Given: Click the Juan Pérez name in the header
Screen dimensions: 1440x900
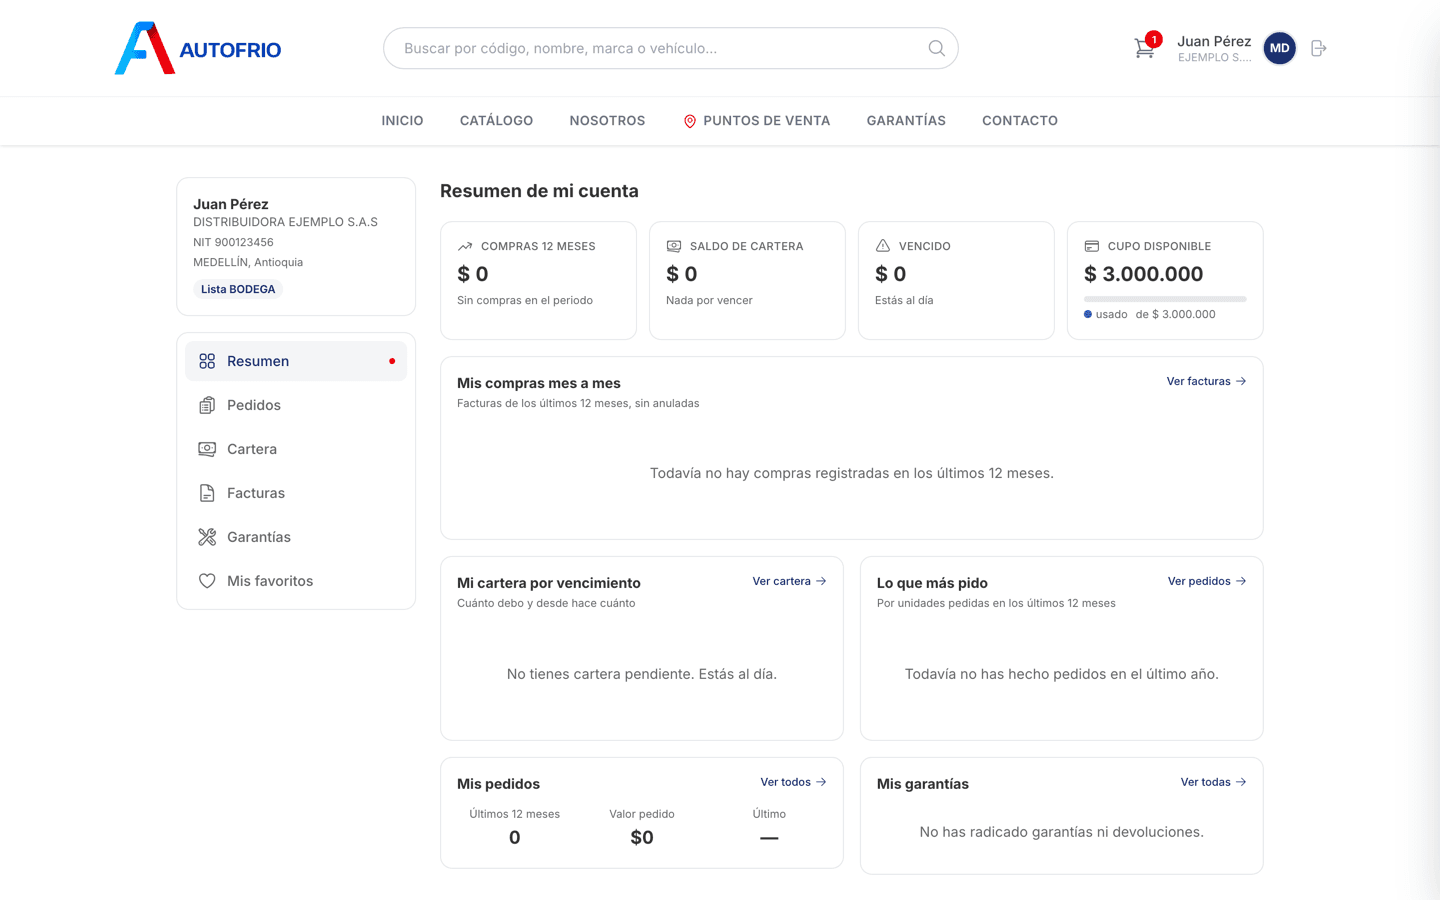Looking at the screenshot, I should coord(1214,41).
